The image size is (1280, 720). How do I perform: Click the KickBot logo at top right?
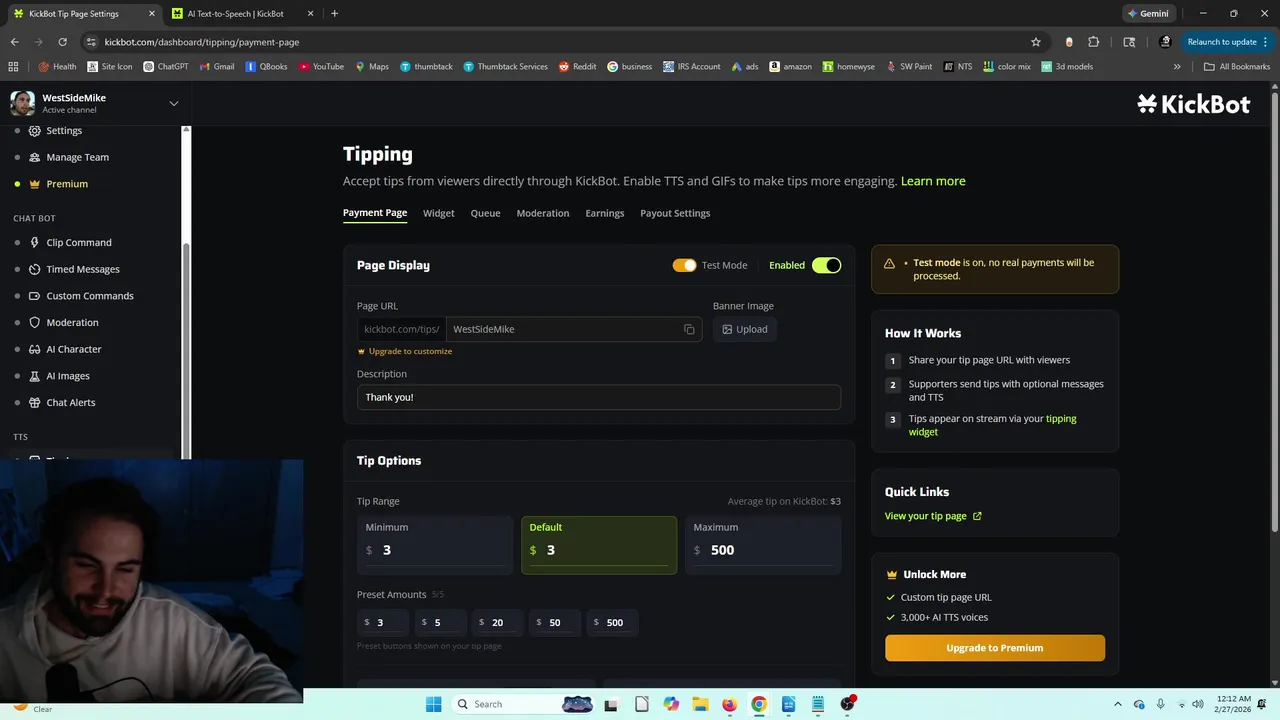coord(1194,104)
